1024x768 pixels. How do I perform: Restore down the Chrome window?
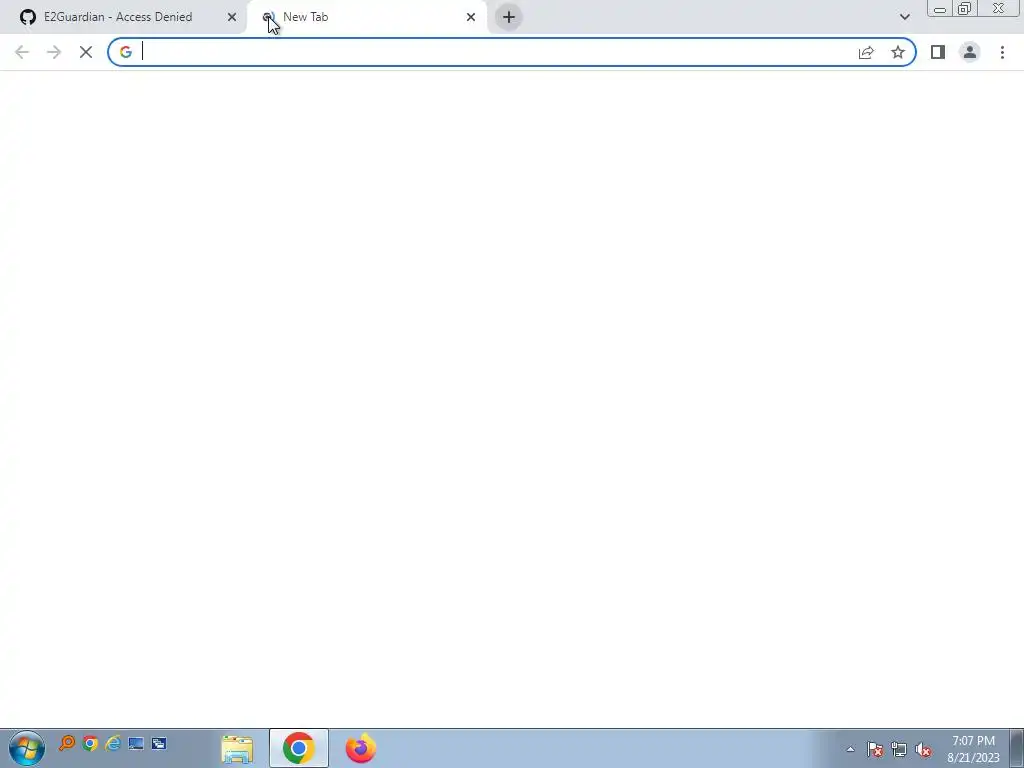[964, 8]
